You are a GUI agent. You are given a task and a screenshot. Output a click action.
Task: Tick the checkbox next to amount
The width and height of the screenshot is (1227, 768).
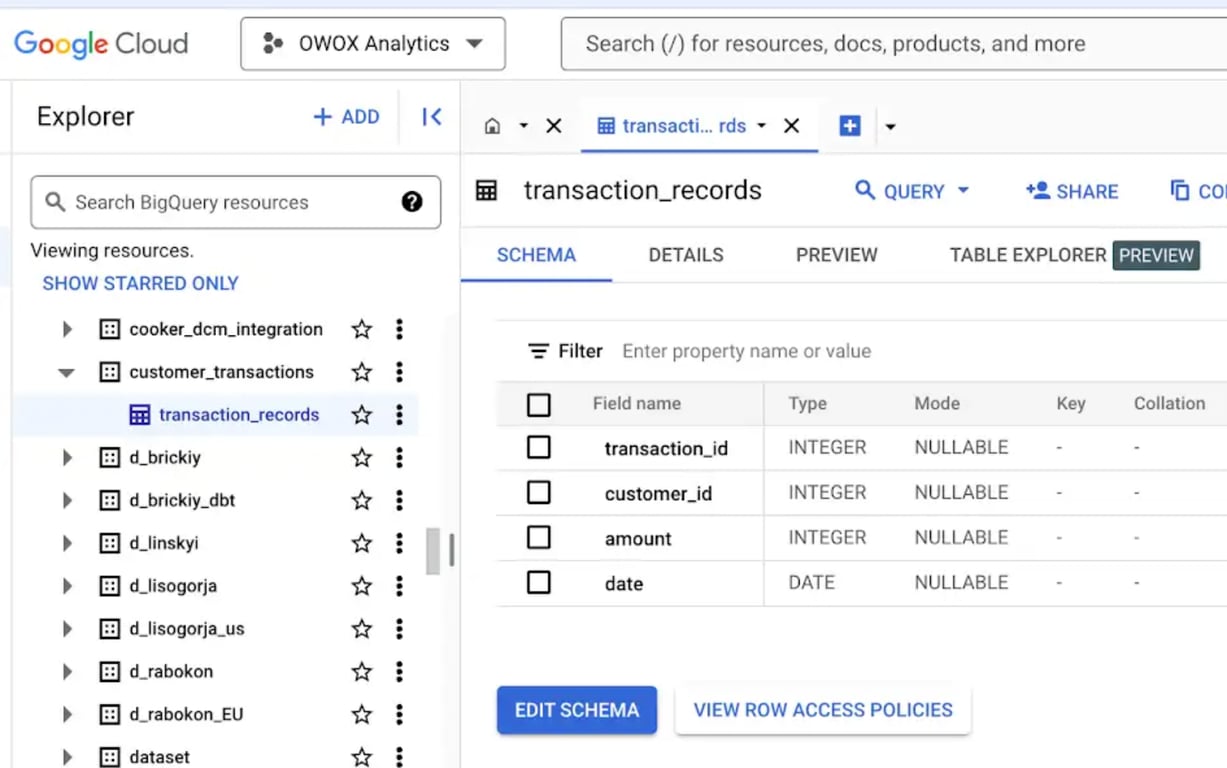click(539, 537)
